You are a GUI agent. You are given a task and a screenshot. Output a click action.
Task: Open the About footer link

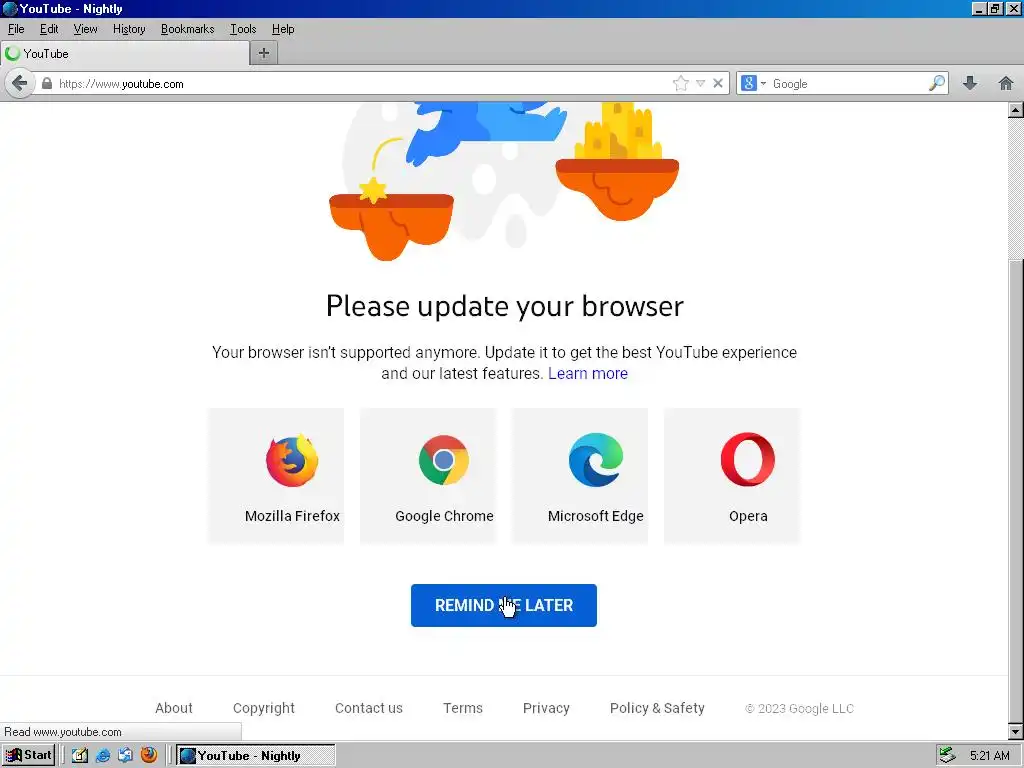tap(174, 708)
